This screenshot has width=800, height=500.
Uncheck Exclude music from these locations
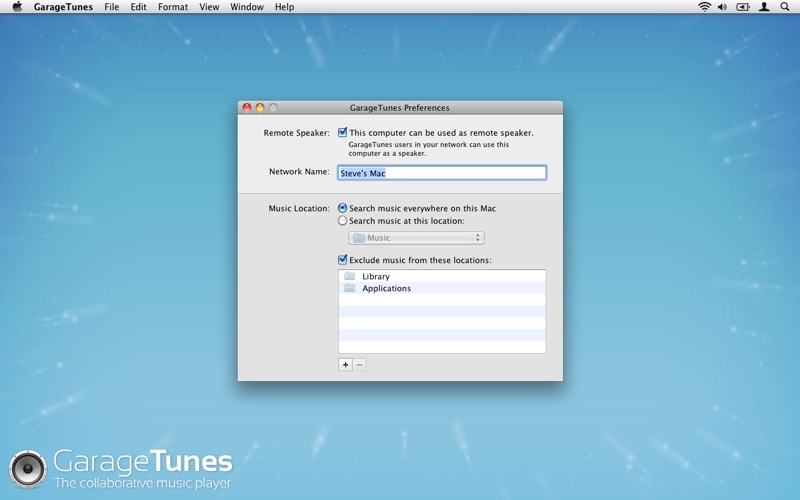click(x=343, y=260)
